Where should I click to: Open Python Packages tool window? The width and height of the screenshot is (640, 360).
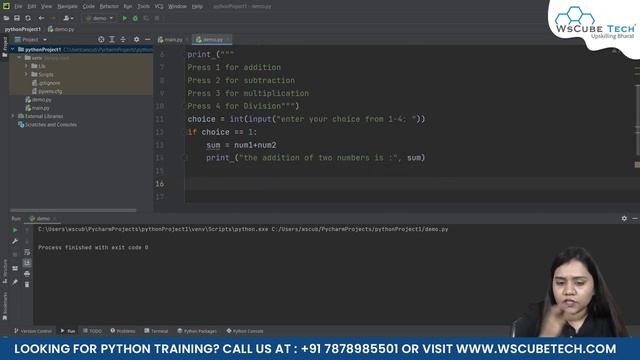[x=197, y=331]
